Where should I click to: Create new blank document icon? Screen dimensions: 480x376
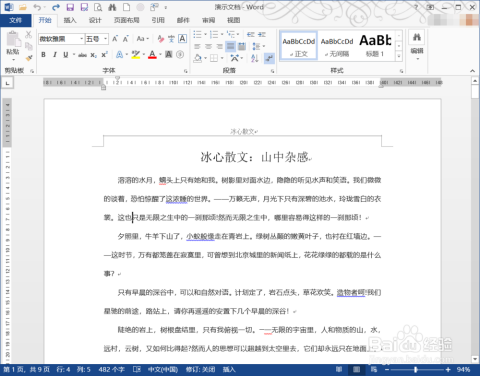coord(126,7)
